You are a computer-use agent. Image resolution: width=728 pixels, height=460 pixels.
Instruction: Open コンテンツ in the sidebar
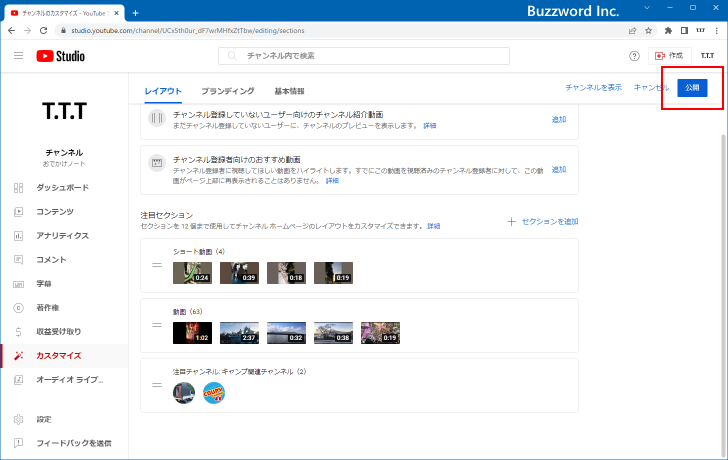[x=64, y=212]
